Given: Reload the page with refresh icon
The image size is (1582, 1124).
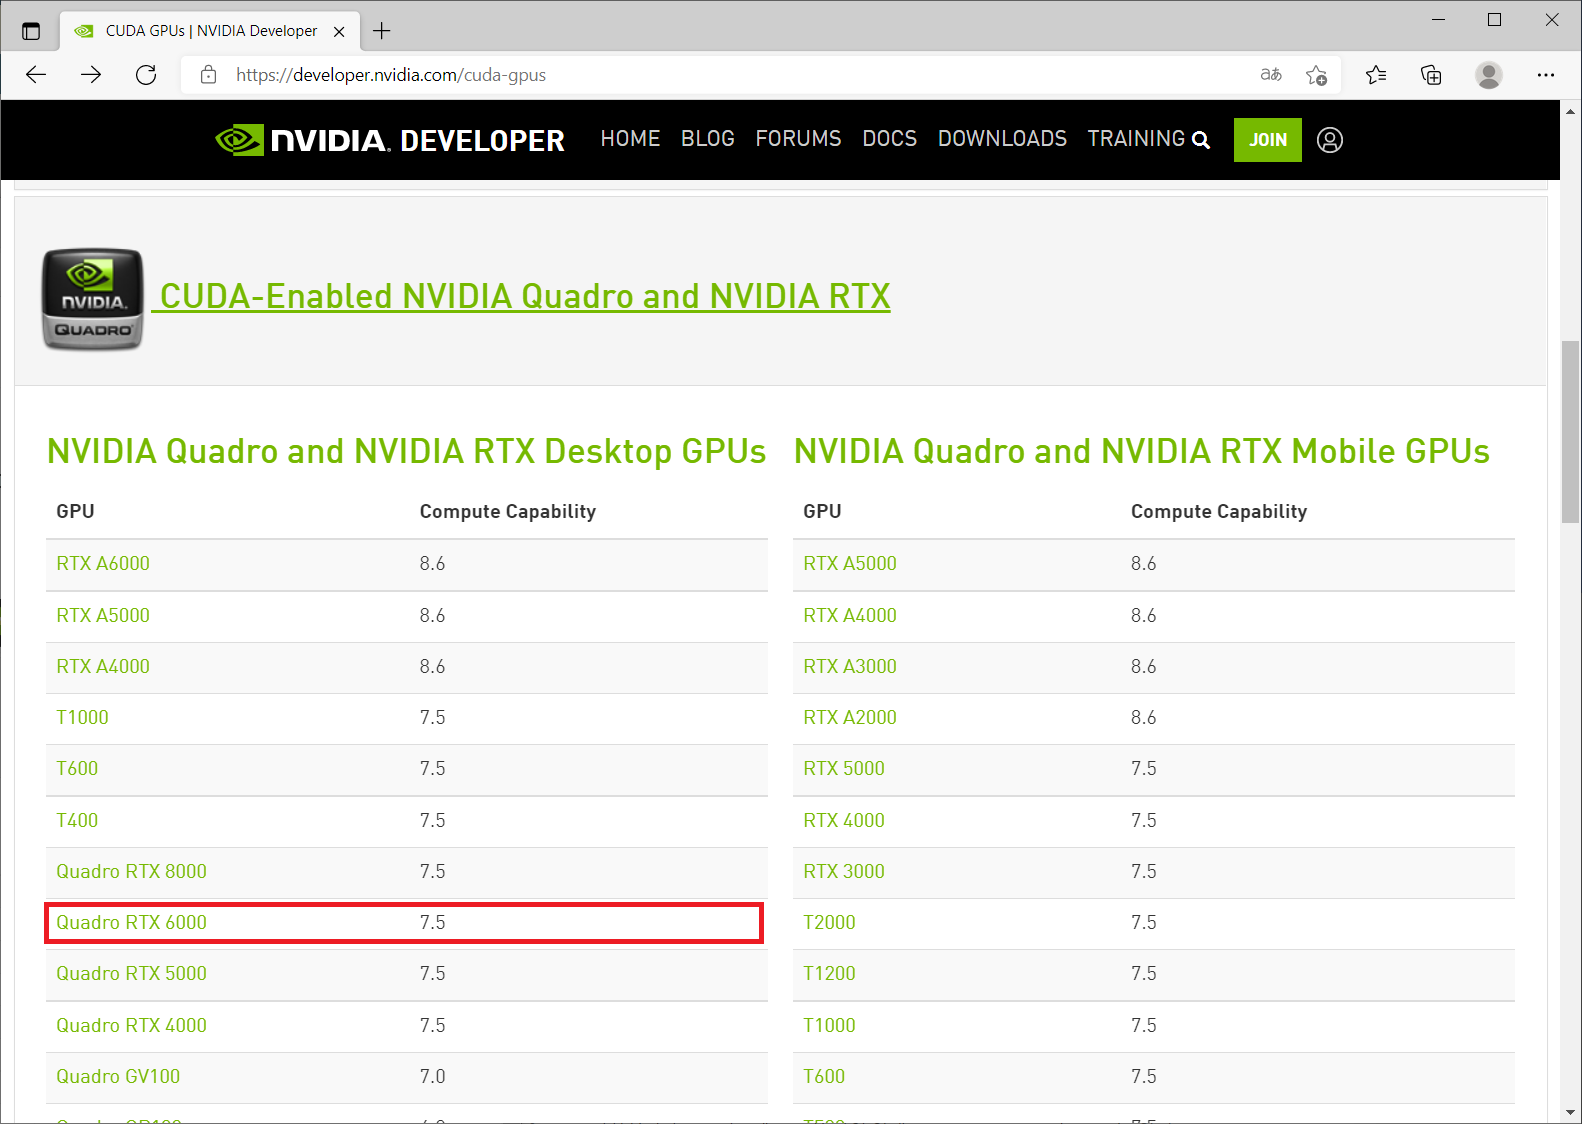Looking at the screenshot, I should click(x=146, y=75).
